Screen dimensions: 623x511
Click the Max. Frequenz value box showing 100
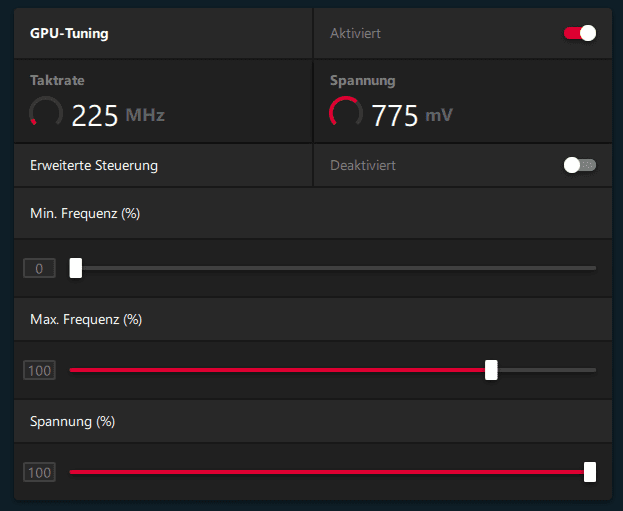pyautogui.click(x=39, y=370)
